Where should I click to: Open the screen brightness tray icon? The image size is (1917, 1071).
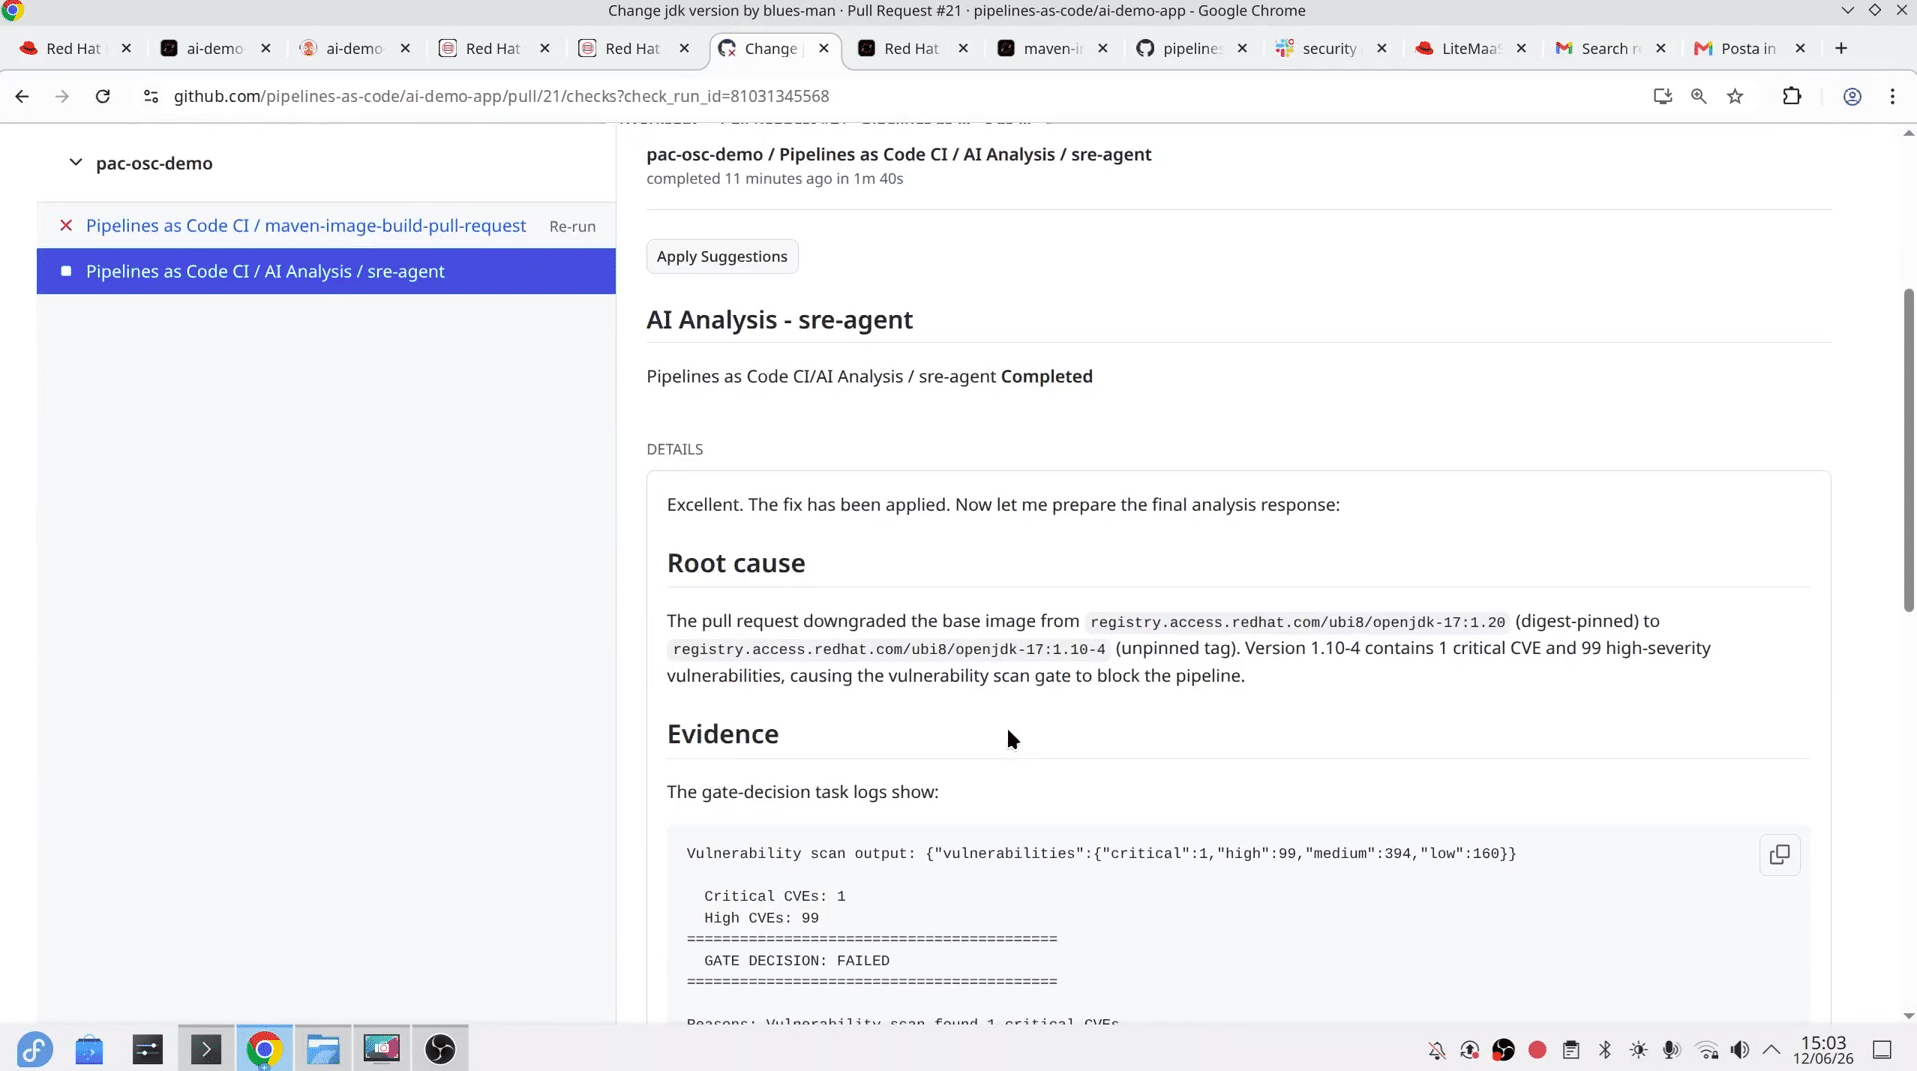(x=1638, y=1050)
